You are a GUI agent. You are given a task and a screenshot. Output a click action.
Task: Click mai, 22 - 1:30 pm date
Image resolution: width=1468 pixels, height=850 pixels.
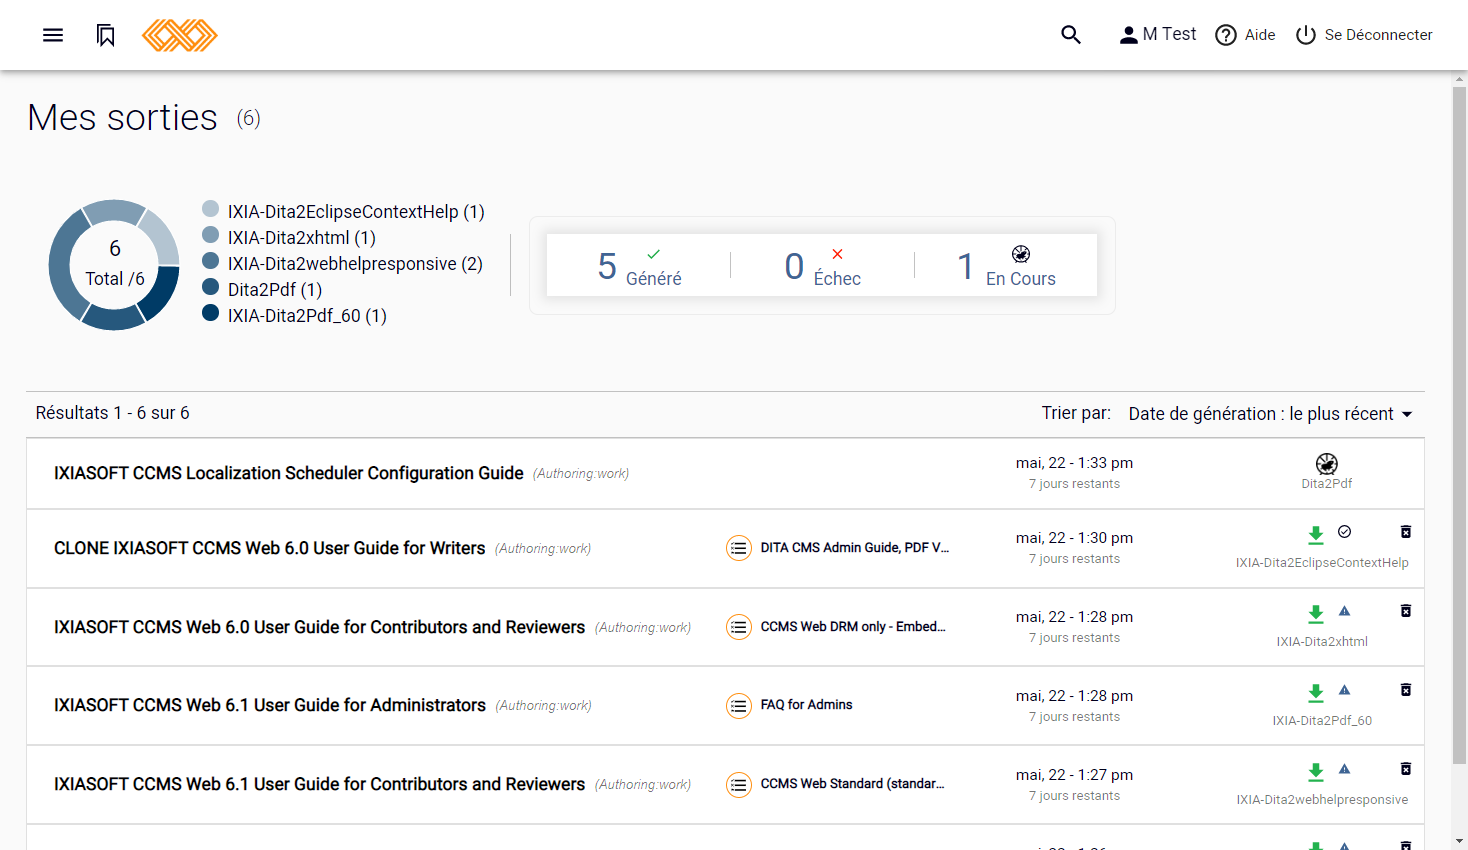(x=1074, y=538)
